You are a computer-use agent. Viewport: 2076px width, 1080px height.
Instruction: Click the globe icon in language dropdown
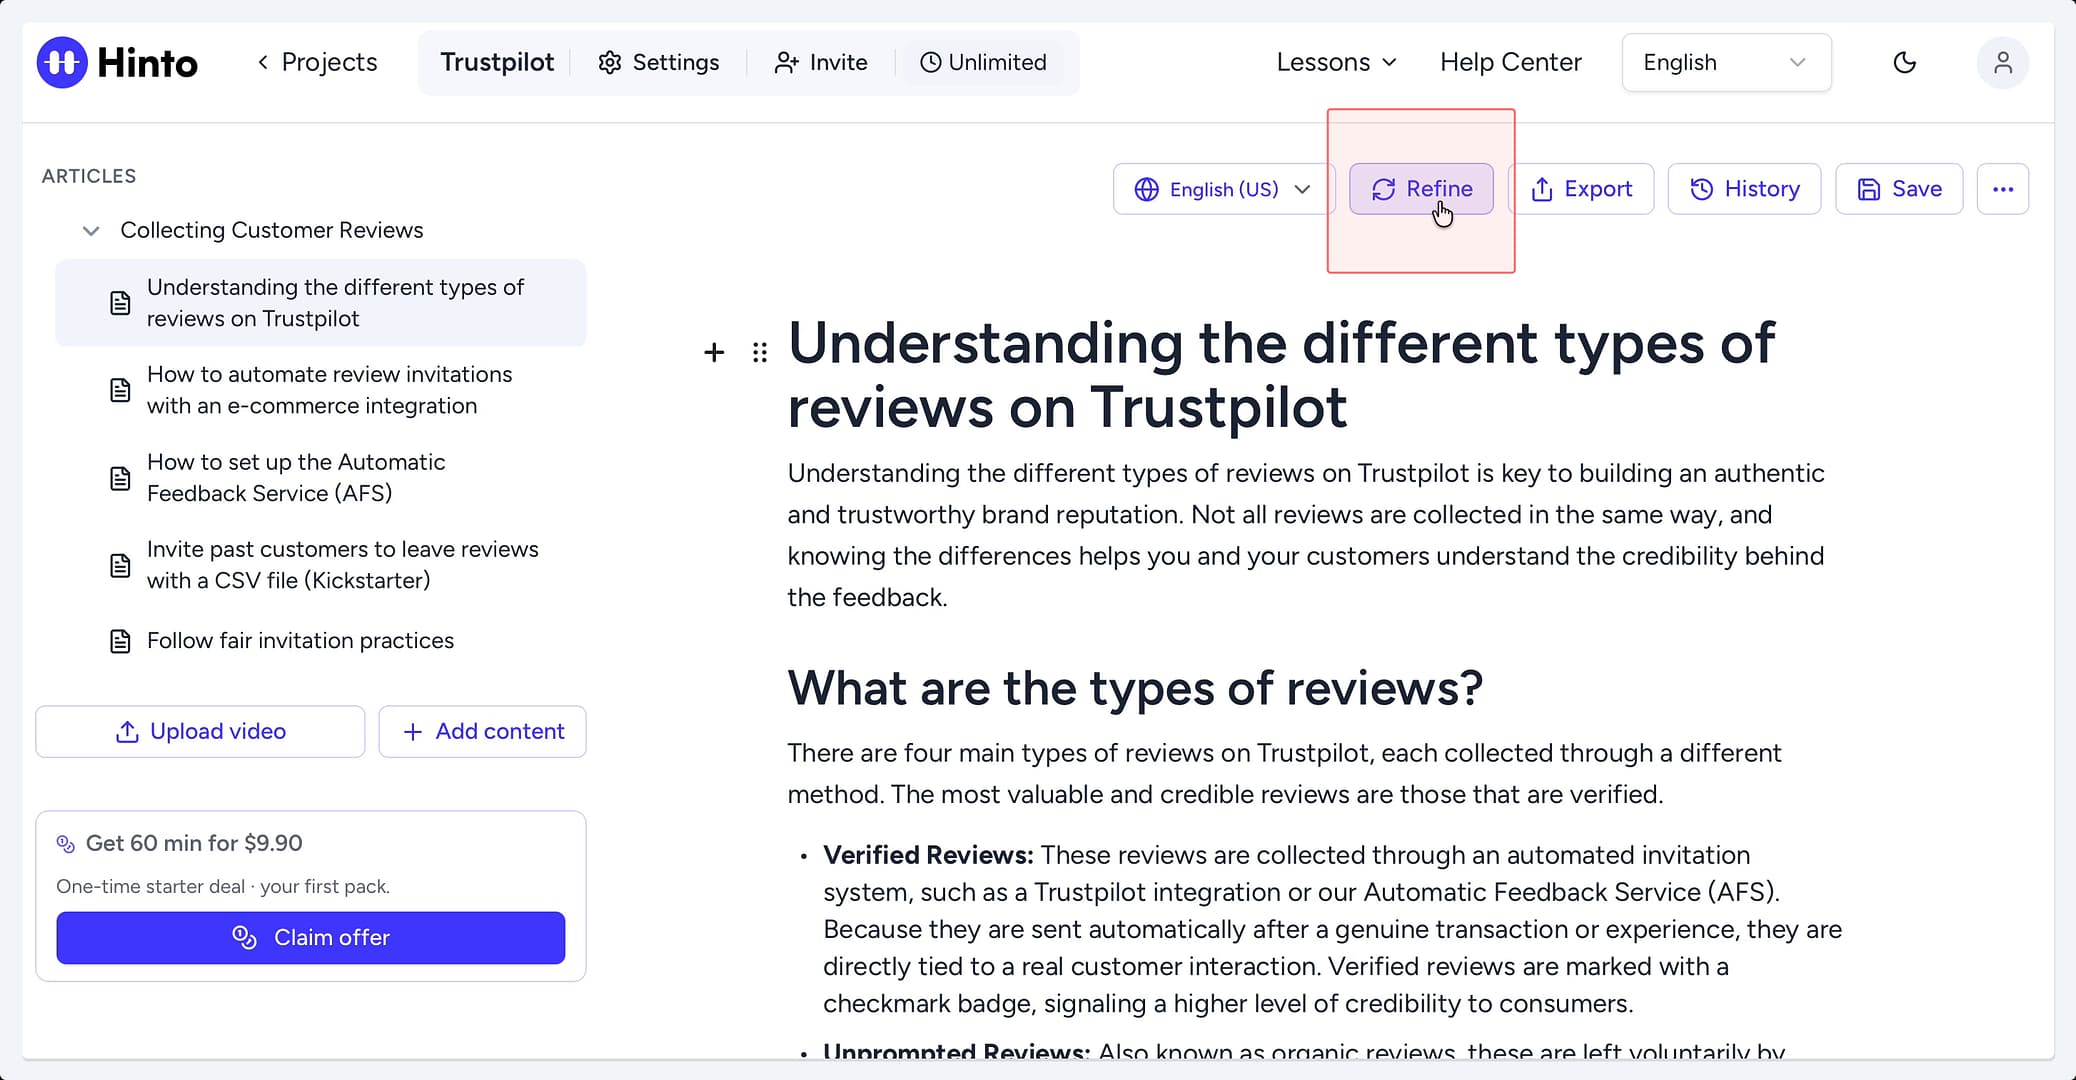[x=1147, y=189]
